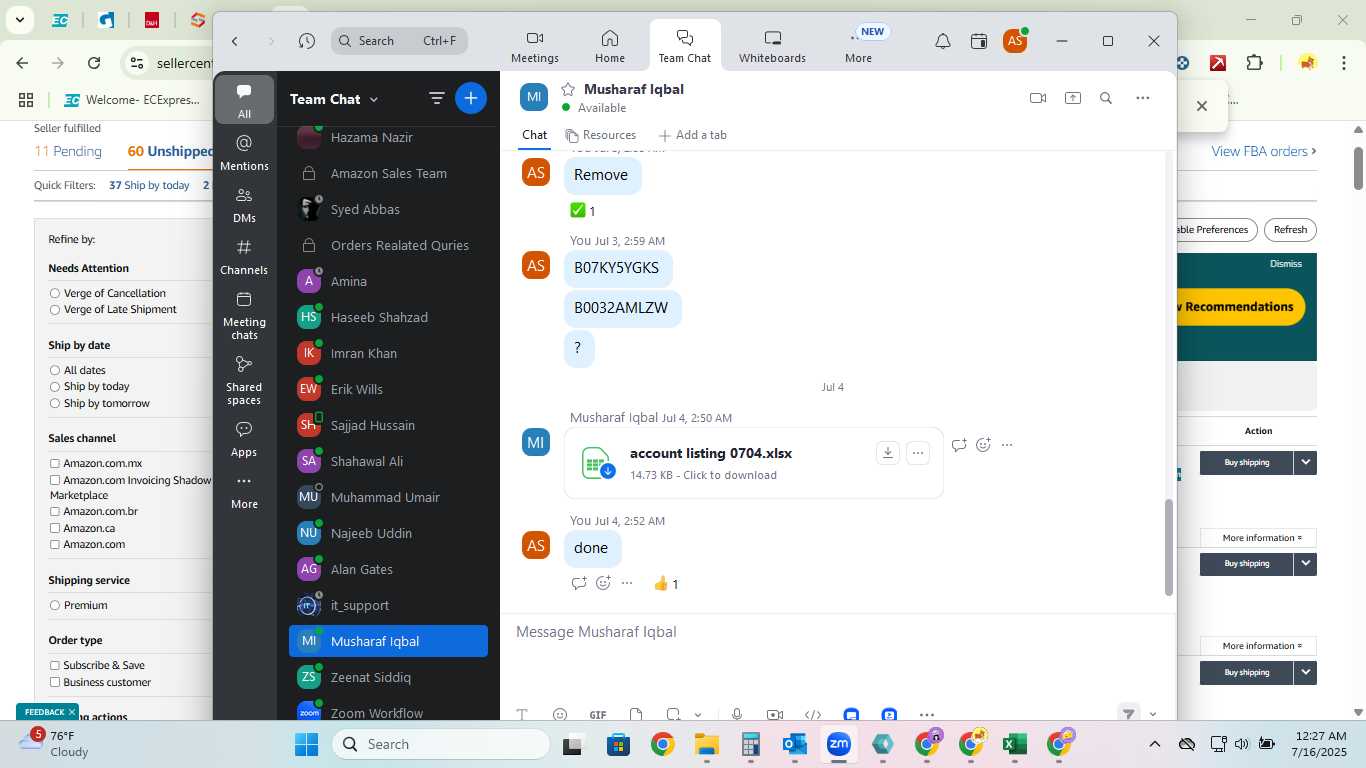Reply to the done message
Screen dimensions: 1366x768
click(x=579, y=583)
